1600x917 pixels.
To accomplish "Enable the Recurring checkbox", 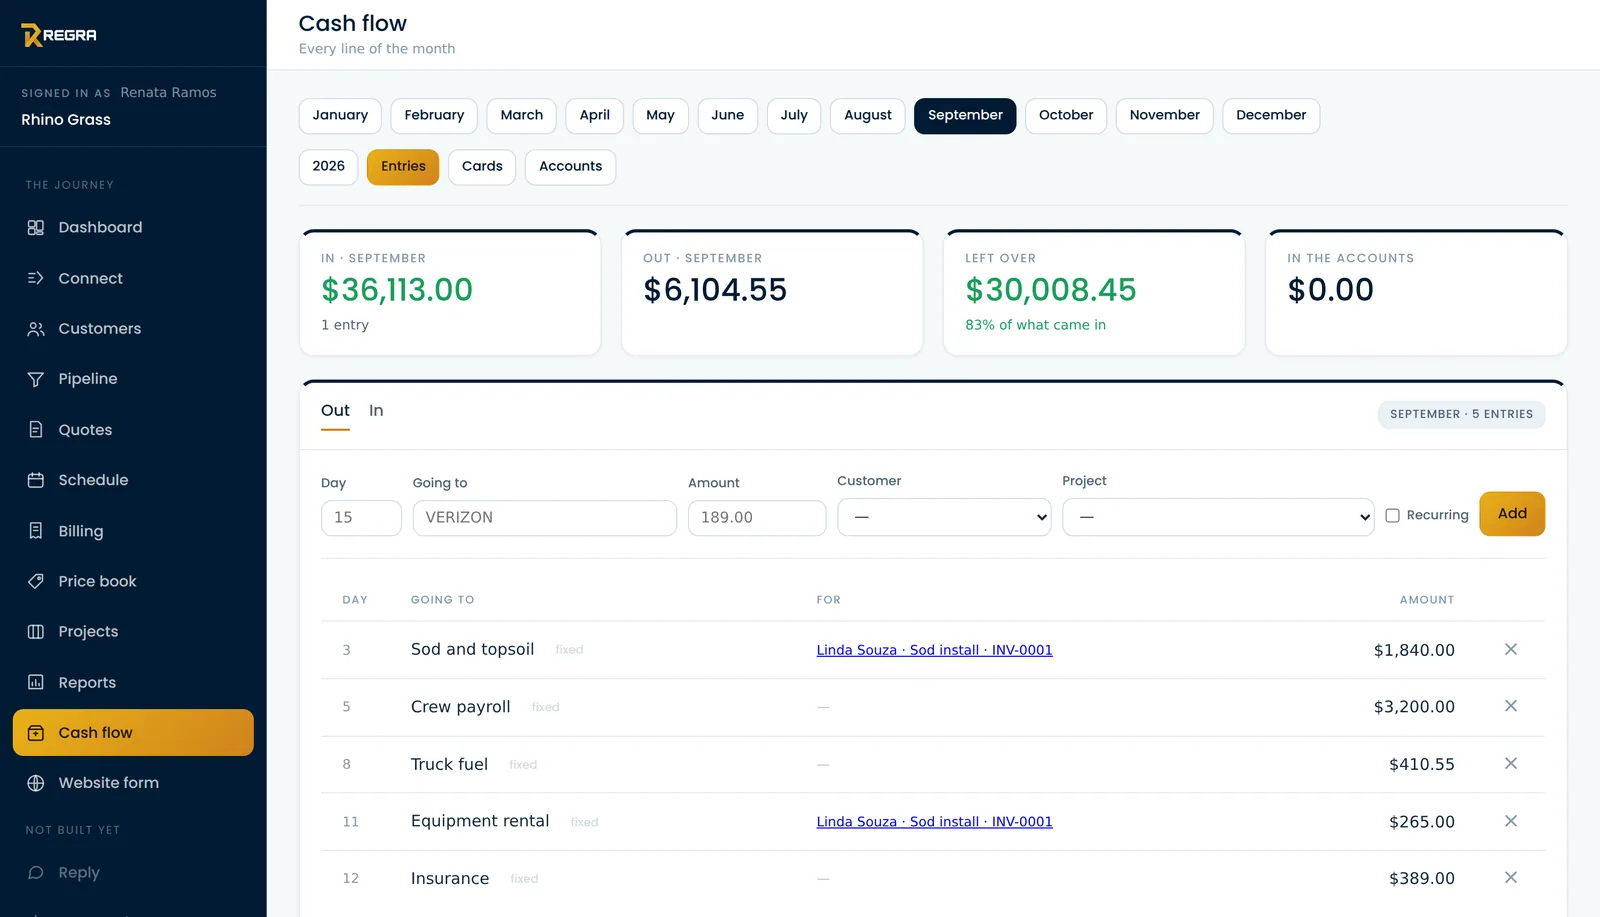I will (1392, 516).
